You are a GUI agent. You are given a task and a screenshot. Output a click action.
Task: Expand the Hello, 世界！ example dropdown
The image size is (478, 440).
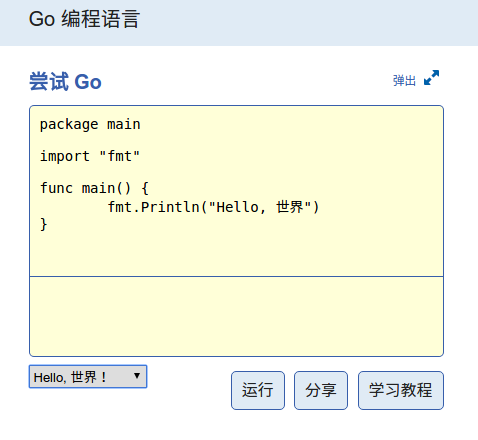pyautogui.click(x=88, y=377)
